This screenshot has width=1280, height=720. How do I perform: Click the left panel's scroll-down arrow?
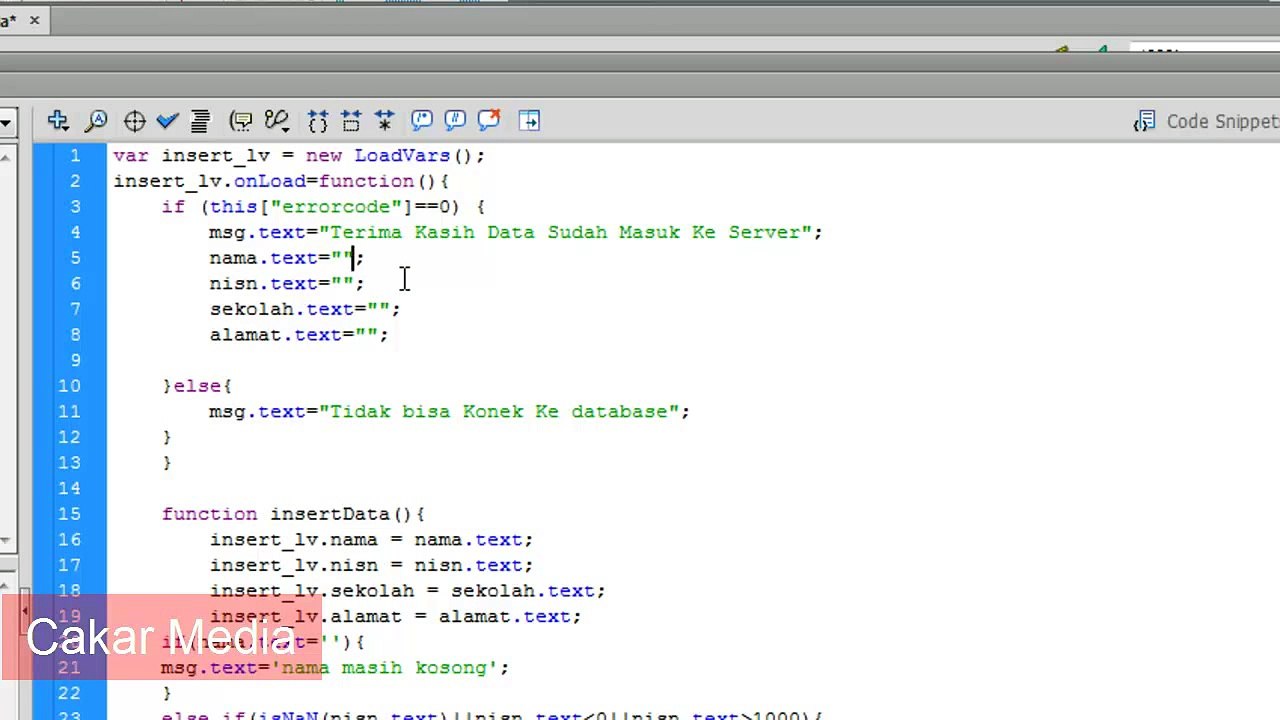click(x=6, y=541)
